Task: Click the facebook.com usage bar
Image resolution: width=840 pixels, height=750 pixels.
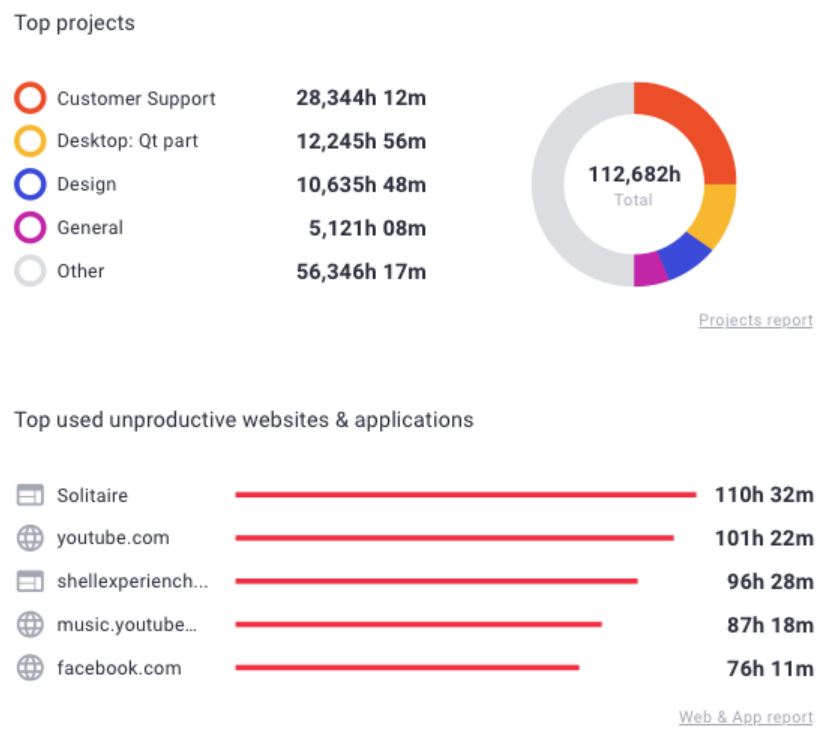Action: click(x=407, y=668)
